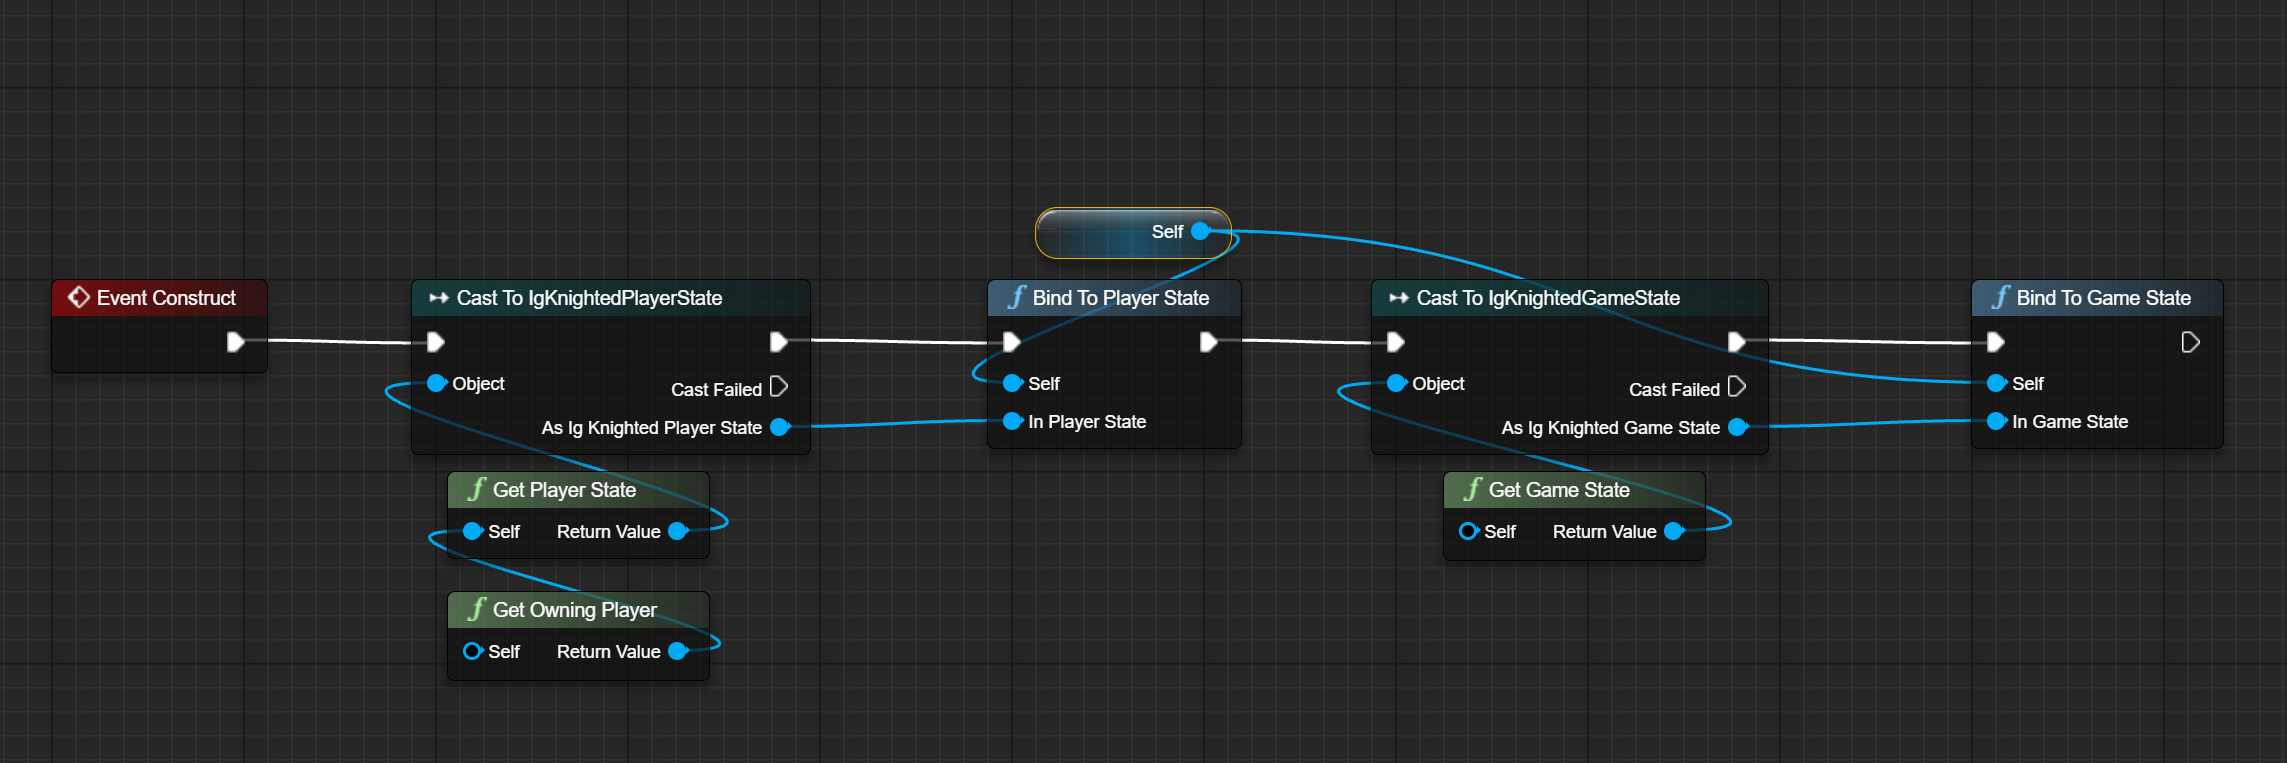The width and height of the screenshot is (2287, 763).
Task: Click the Object pin on Cast To IgKnightedPlayerState
Action: [x=437, y=383]
